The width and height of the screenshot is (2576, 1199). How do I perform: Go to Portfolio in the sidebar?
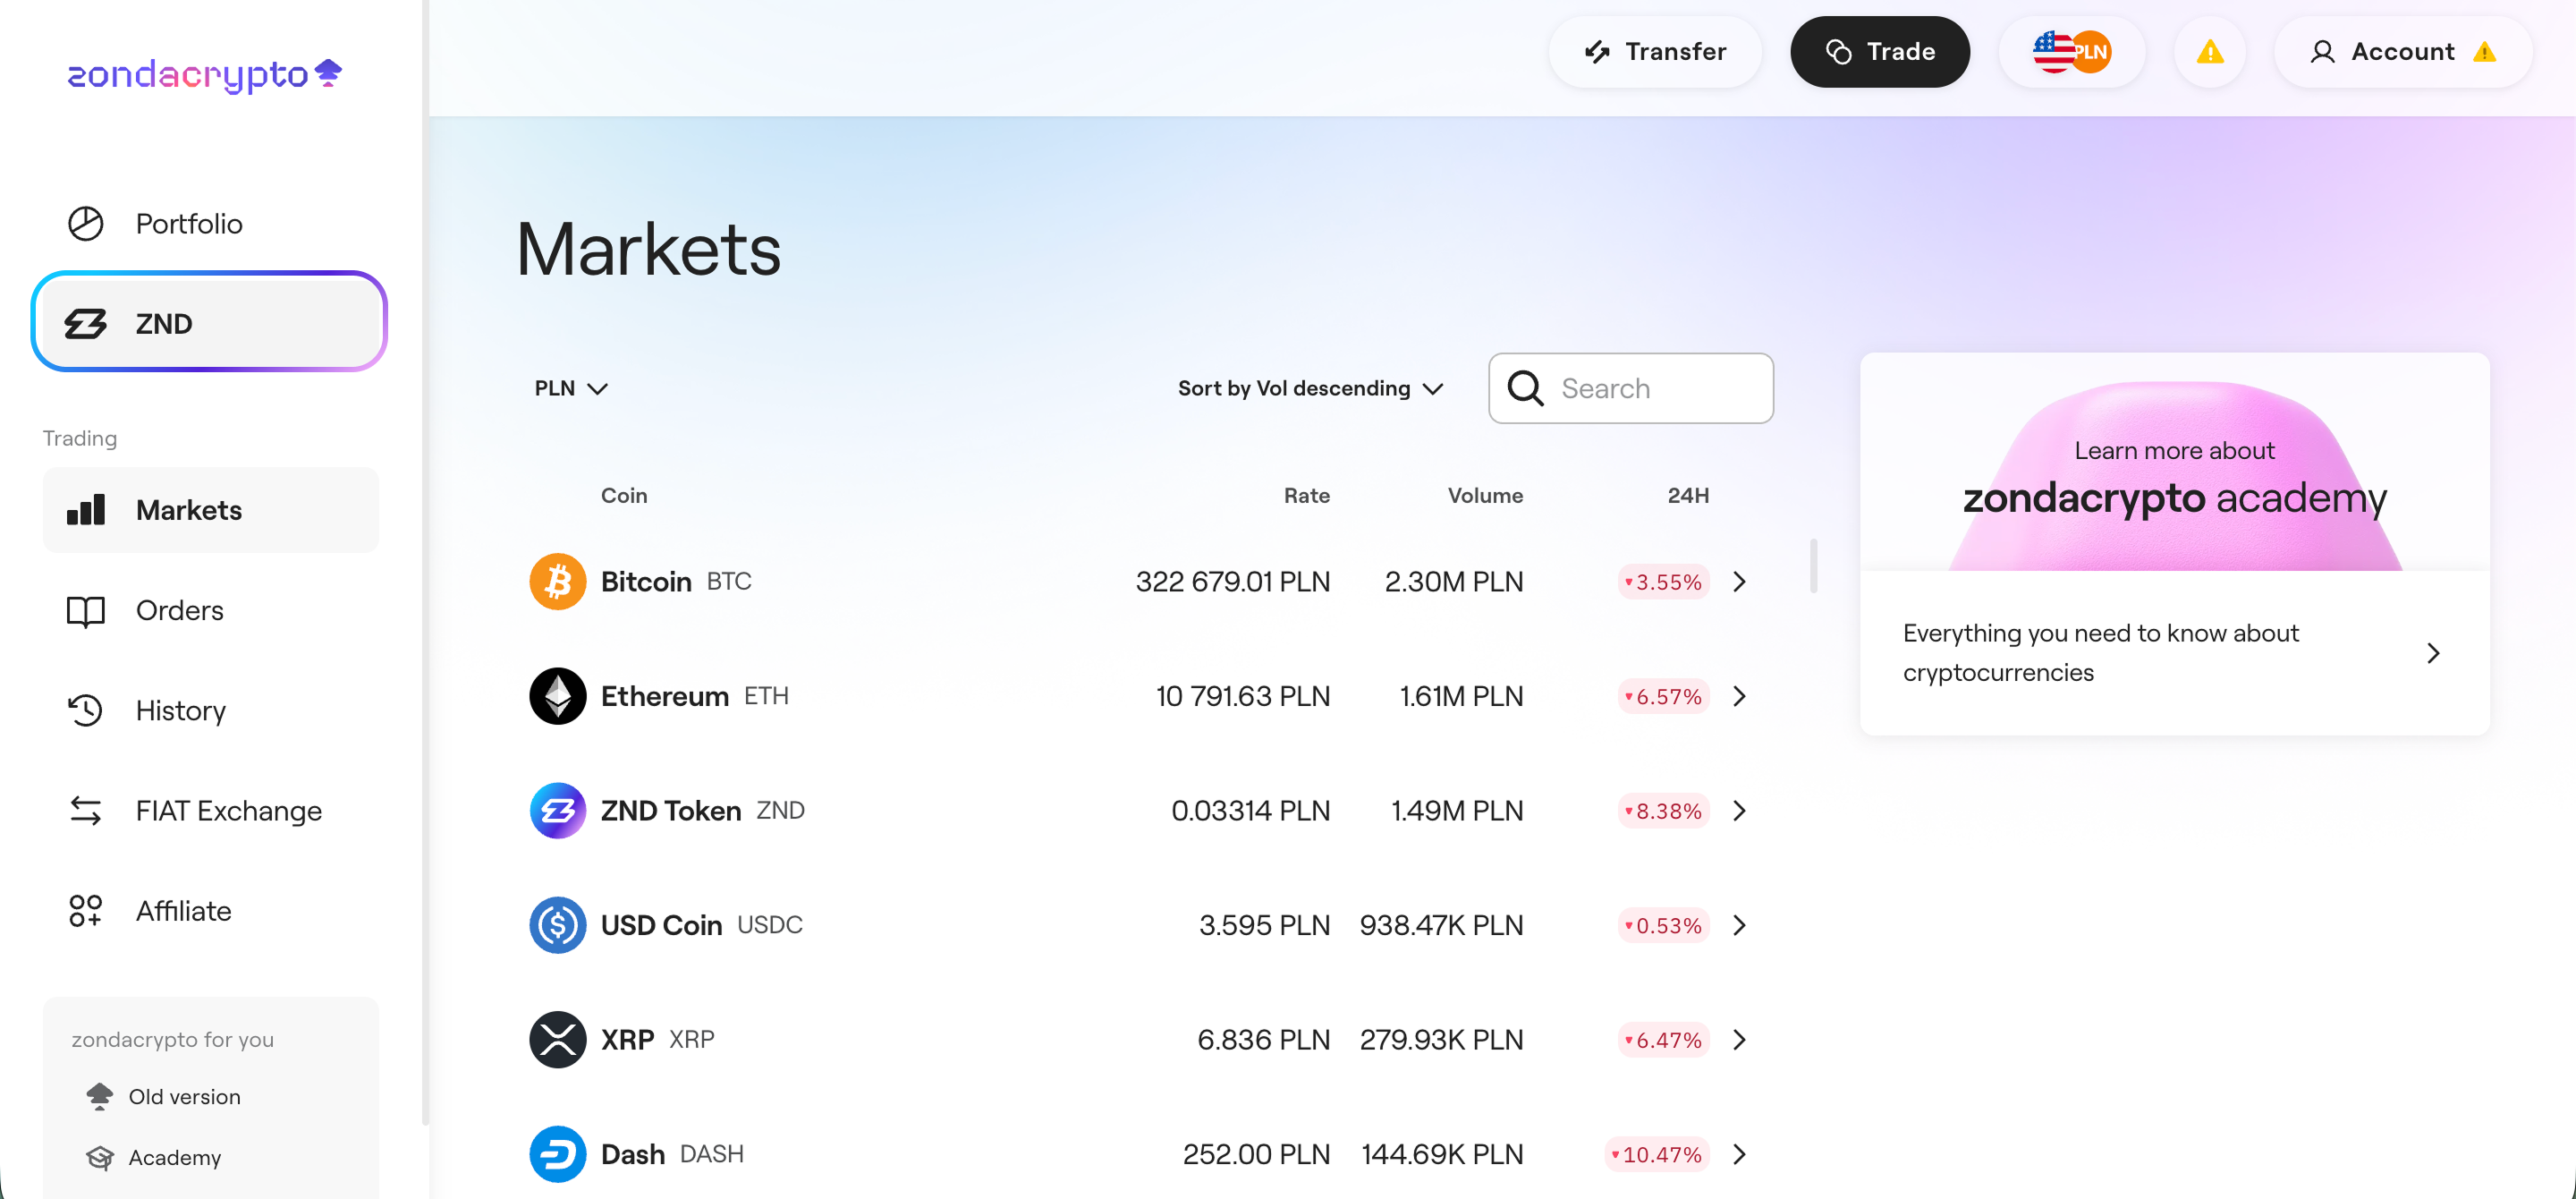[188, 223]
